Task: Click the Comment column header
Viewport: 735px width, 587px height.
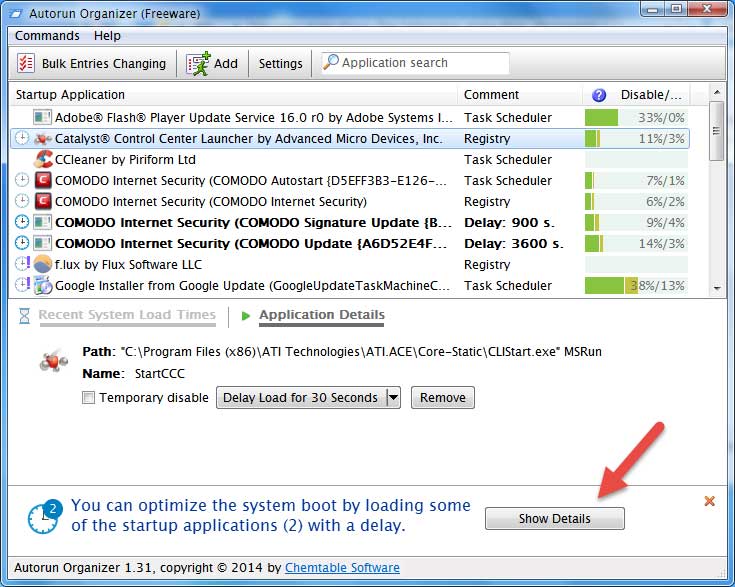Action: [x=519, y=95]
